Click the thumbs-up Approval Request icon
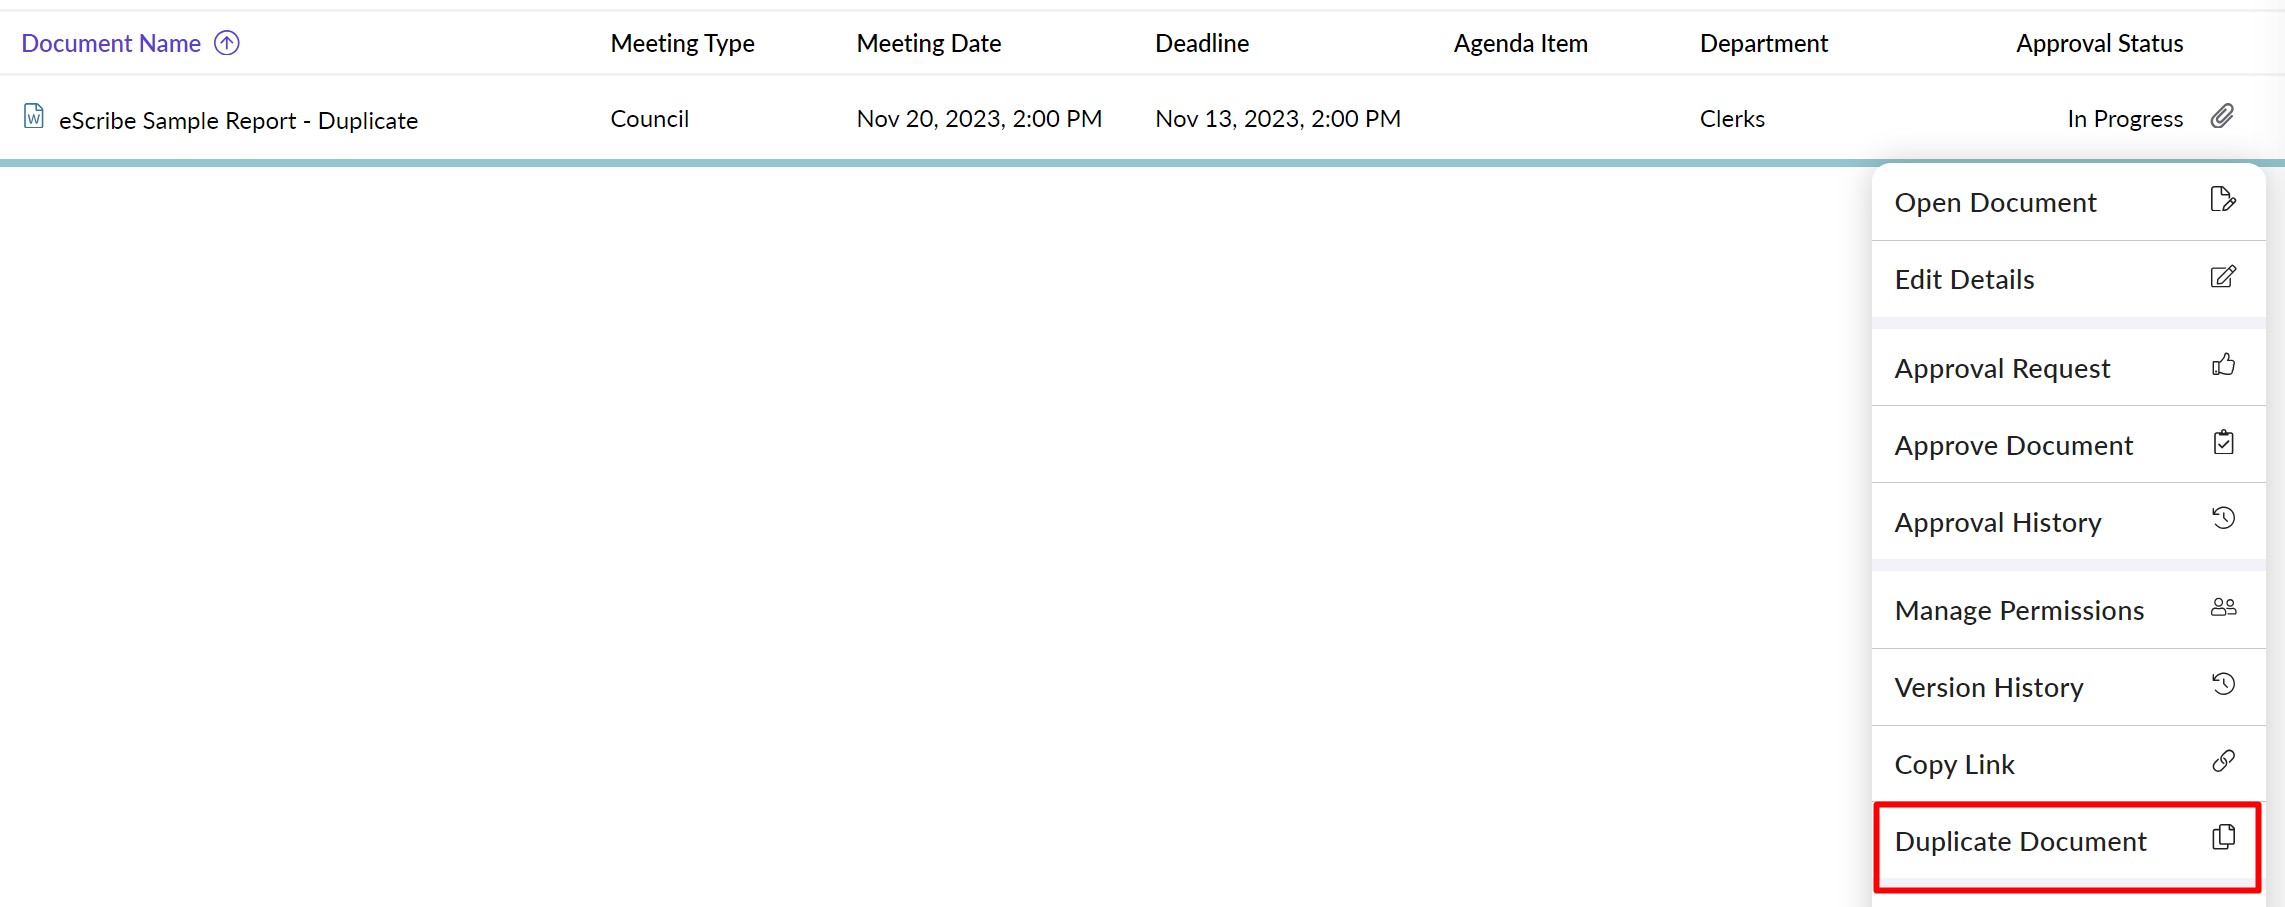 (x=2222, y=365)
